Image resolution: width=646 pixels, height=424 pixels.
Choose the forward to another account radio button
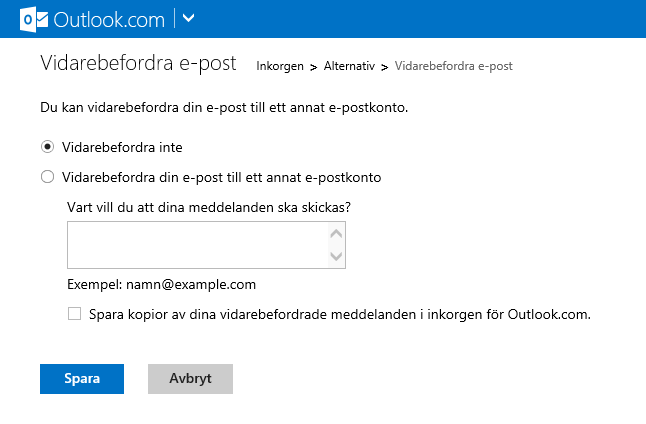tap(47, 177)
